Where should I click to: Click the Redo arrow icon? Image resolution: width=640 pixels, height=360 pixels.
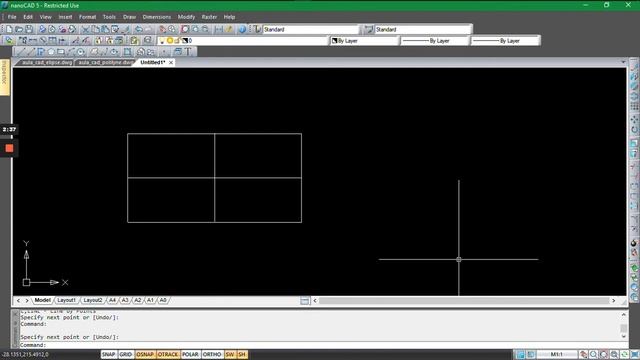click(x=149, y=29)
